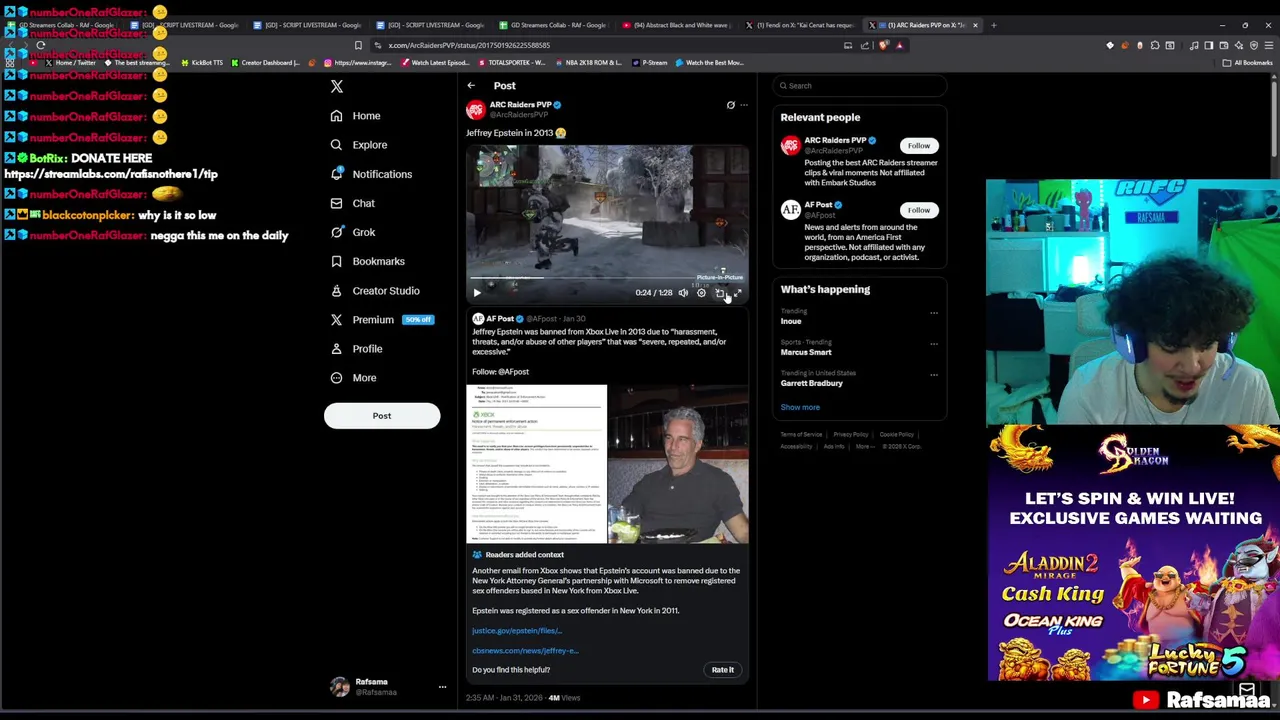1280x720 pixels.
Task: Open KickBot TTS bookmark
Action: coord(202,63)
